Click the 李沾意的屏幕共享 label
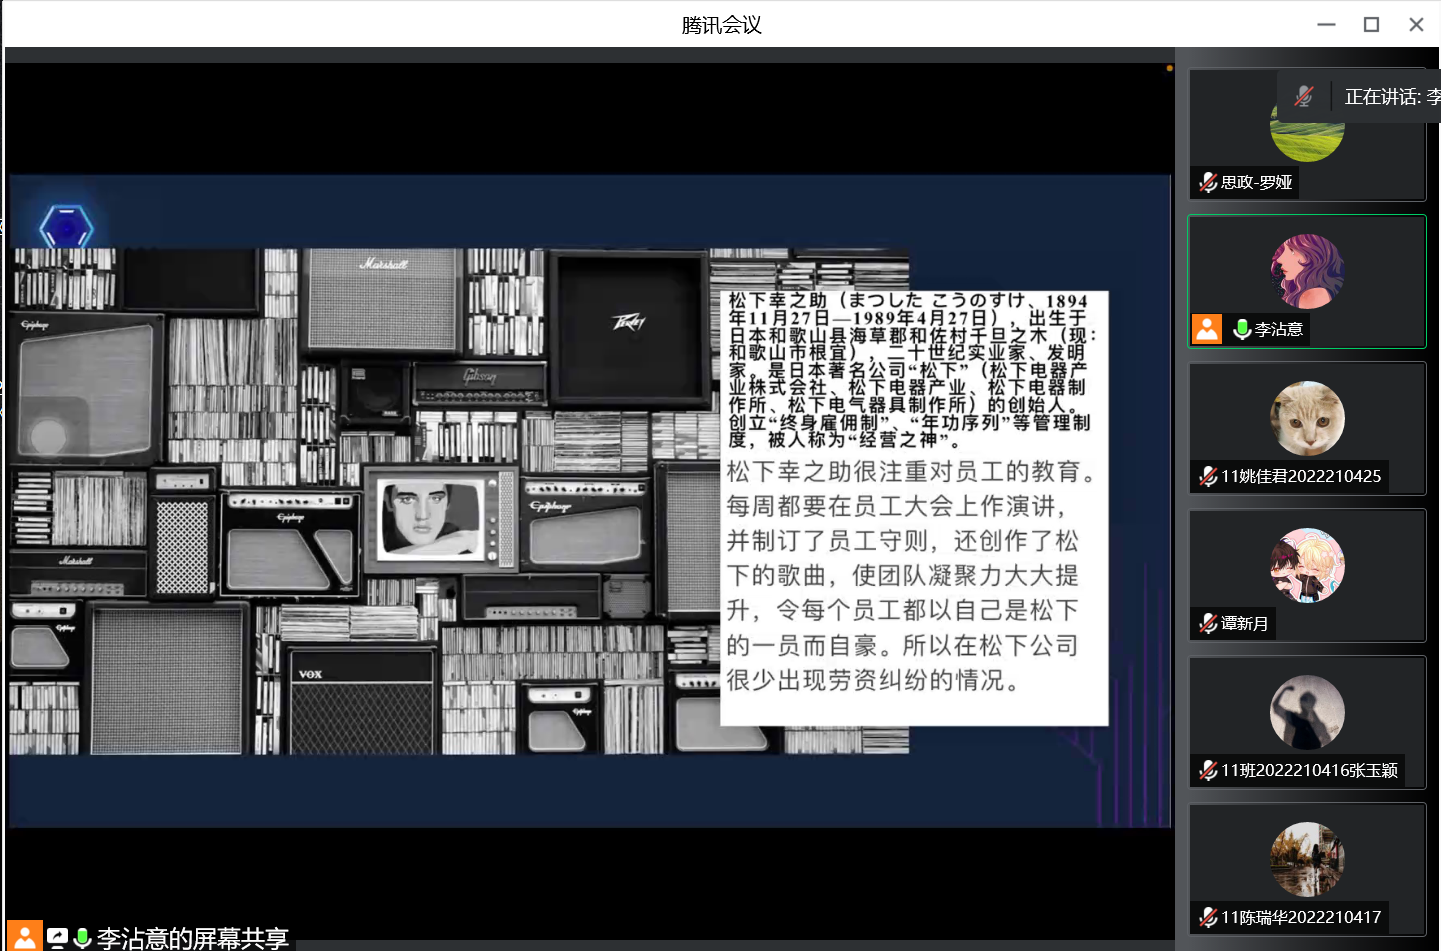Screen dimensions: 1441x951 click(192, 938)
